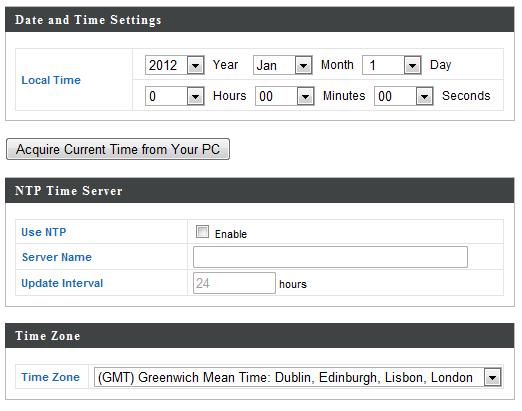Open the Minutes dropdown
The image size is (522, 411).
(285, 96)
